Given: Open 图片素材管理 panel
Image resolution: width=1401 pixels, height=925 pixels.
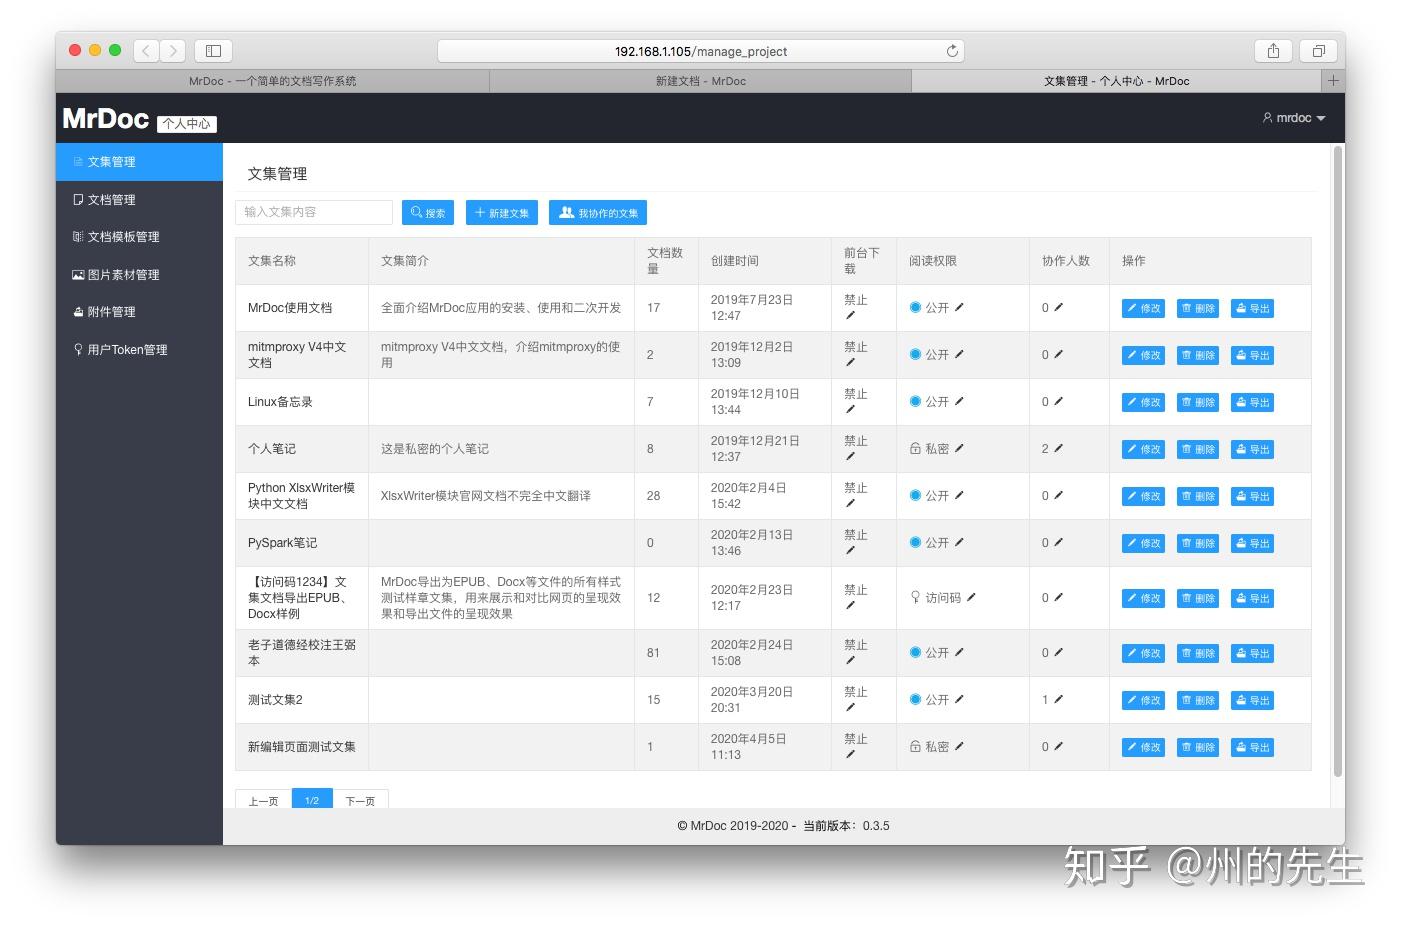Looking at the screenshot, I should point(120,274).
